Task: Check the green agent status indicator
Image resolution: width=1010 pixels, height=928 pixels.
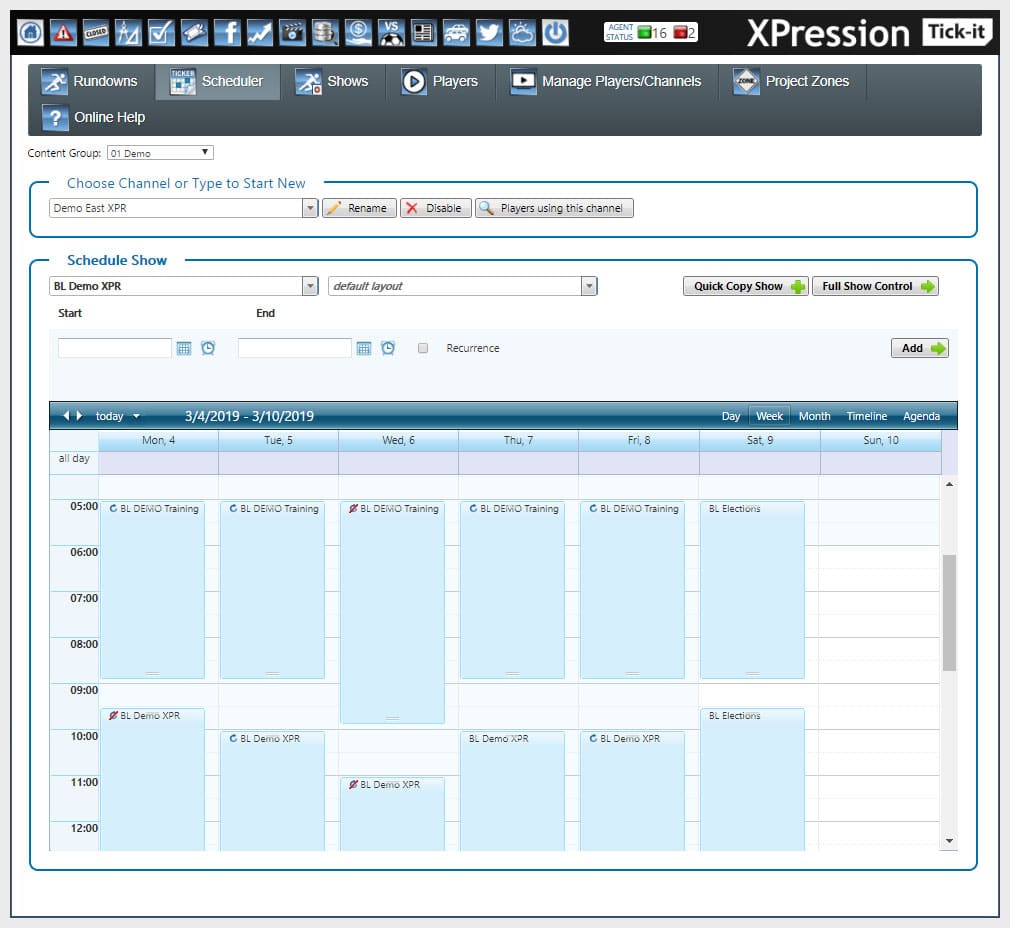Action: pos(644,32)
